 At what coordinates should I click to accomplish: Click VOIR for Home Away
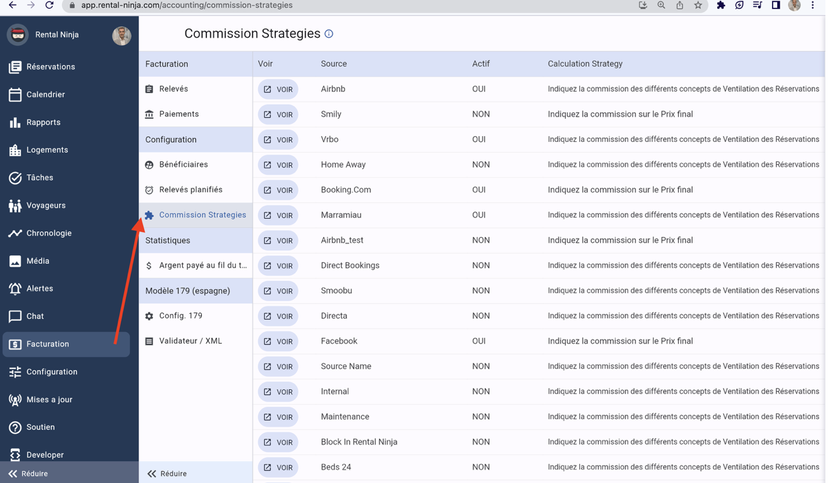click(278, 165)
